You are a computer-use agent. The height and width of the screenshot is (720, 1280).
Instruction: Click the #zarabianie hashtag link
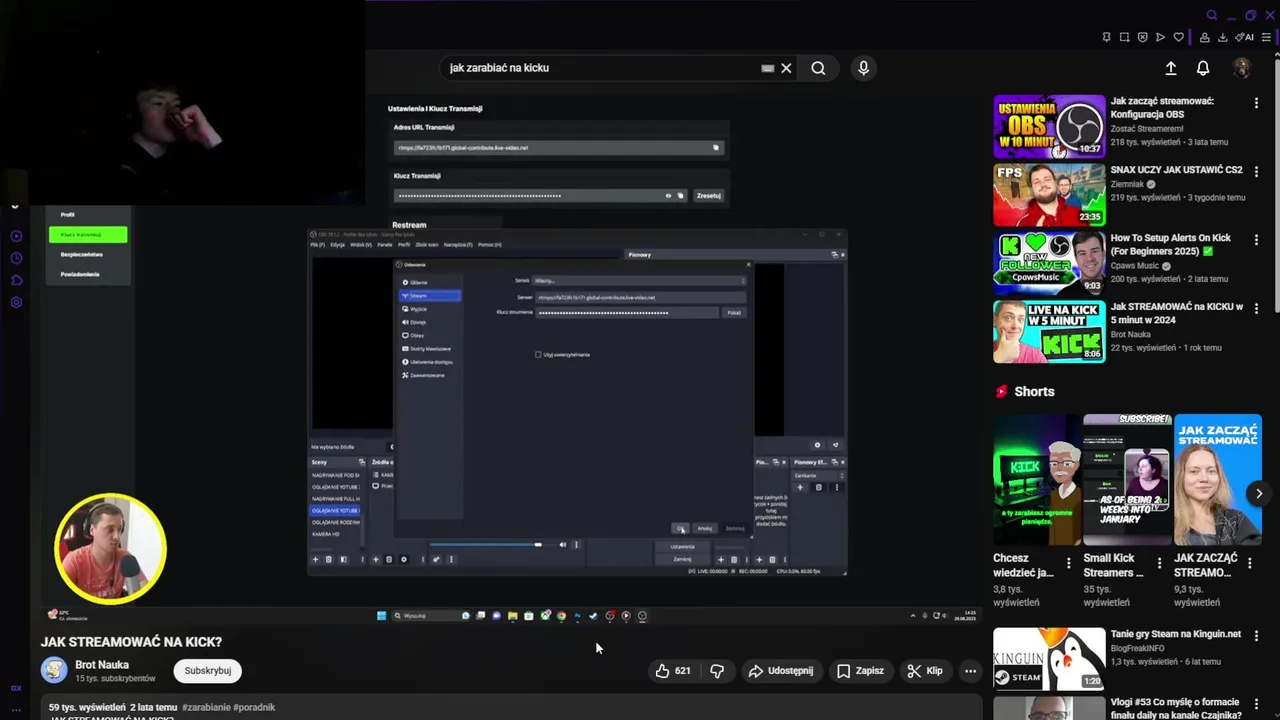(x=207, y=707)
